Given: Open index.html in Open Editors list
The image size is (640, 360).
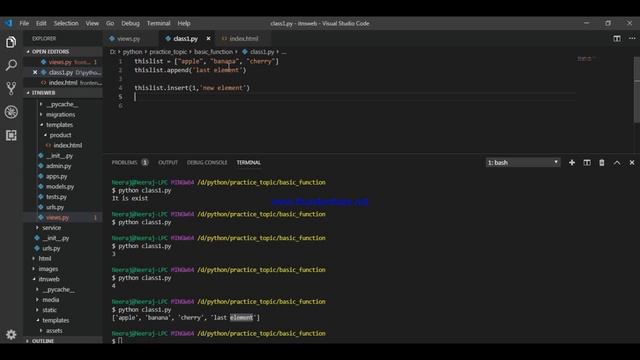Looking at the screenshot, I should tap(63, 82).
